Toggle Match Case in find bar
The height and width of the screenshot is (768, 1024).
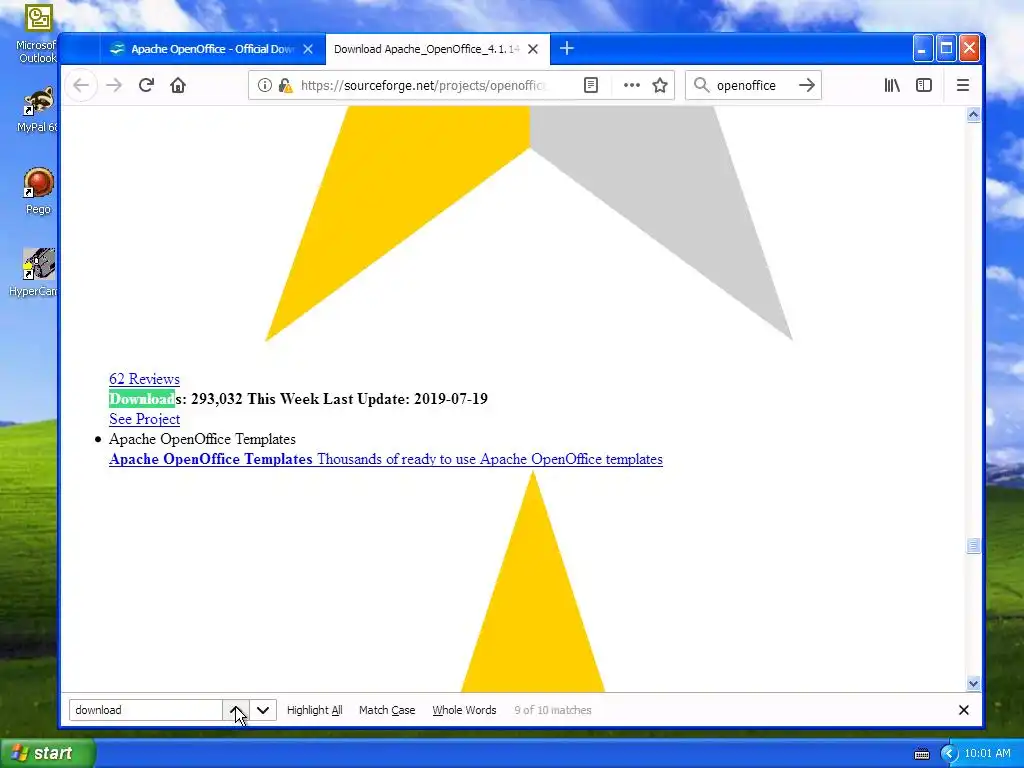point(387,710)
